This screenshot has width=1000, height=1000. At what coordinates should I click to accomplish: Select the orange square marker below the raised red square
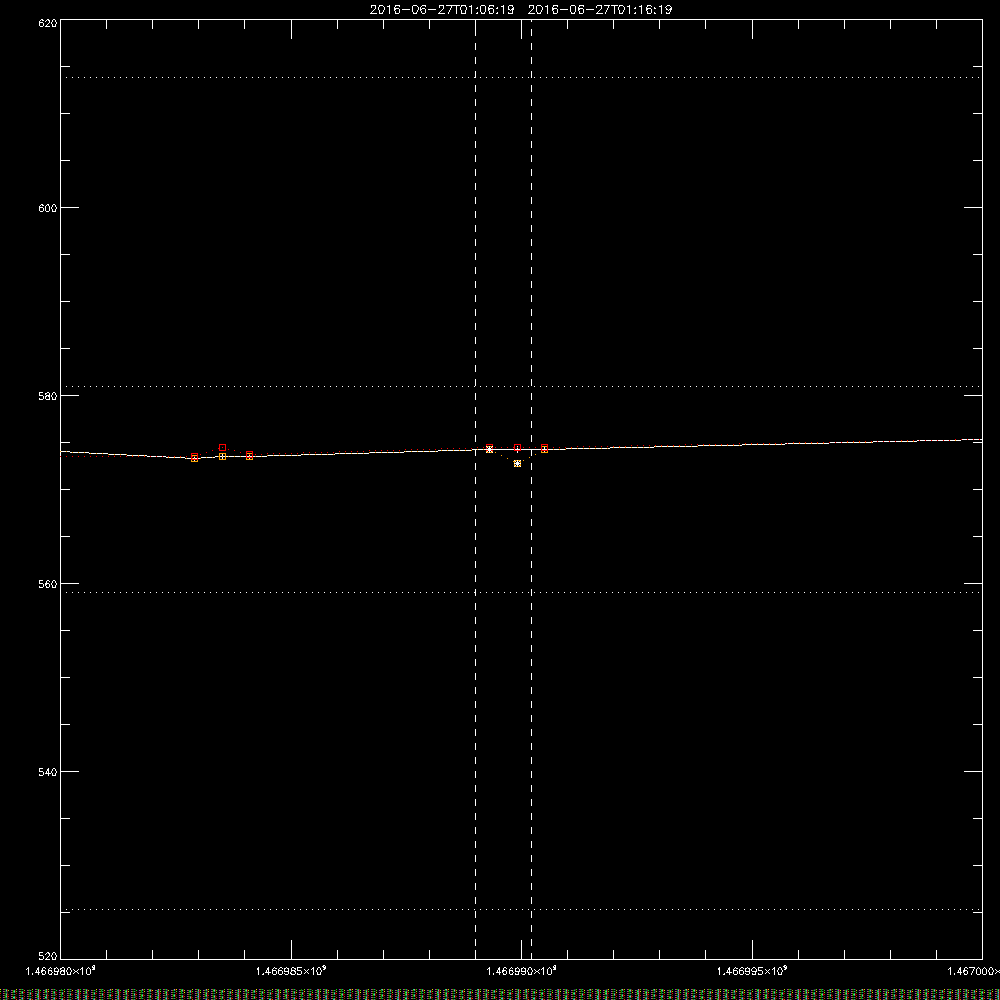click(223, 457)
